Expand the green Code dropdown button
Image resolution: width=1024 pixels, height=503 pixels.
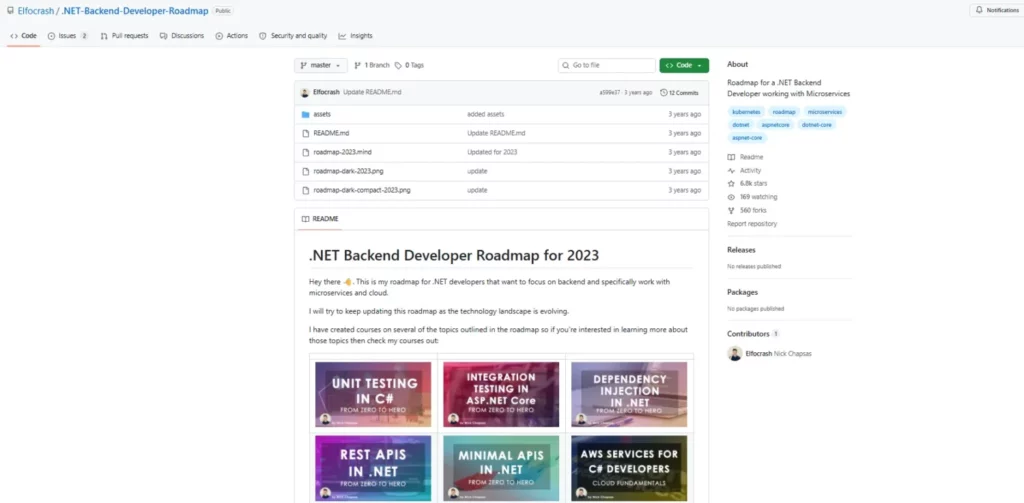pos(684,65)
